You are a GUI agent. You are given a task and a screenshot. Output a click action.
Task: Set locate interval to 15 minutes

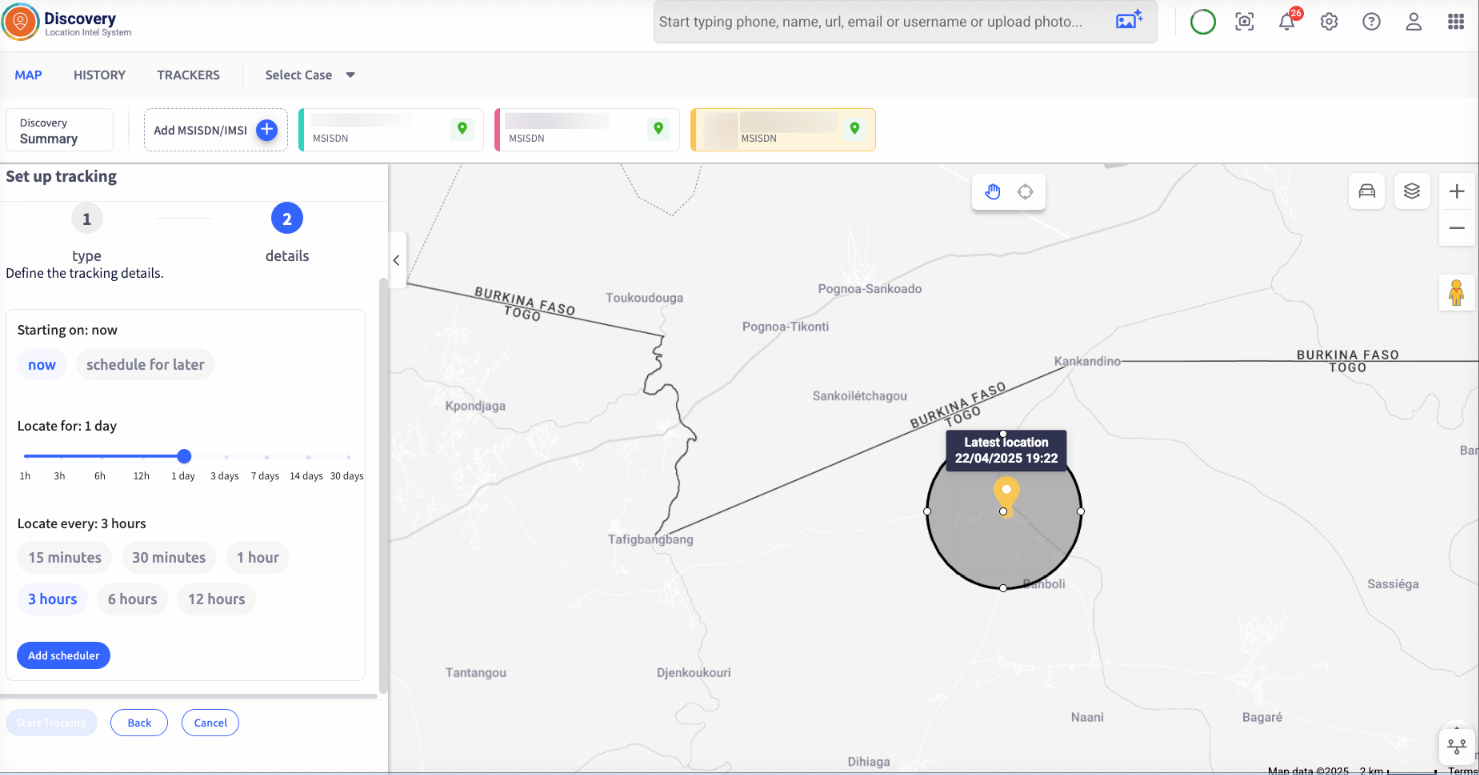pyautogui.click(x=65, y=558)
